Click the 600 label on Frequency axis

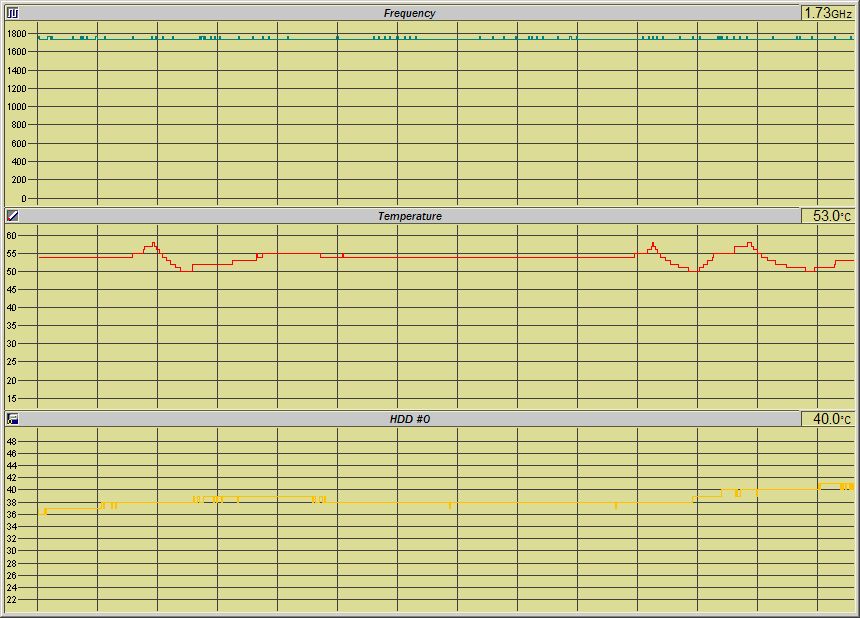click(19, 143)
